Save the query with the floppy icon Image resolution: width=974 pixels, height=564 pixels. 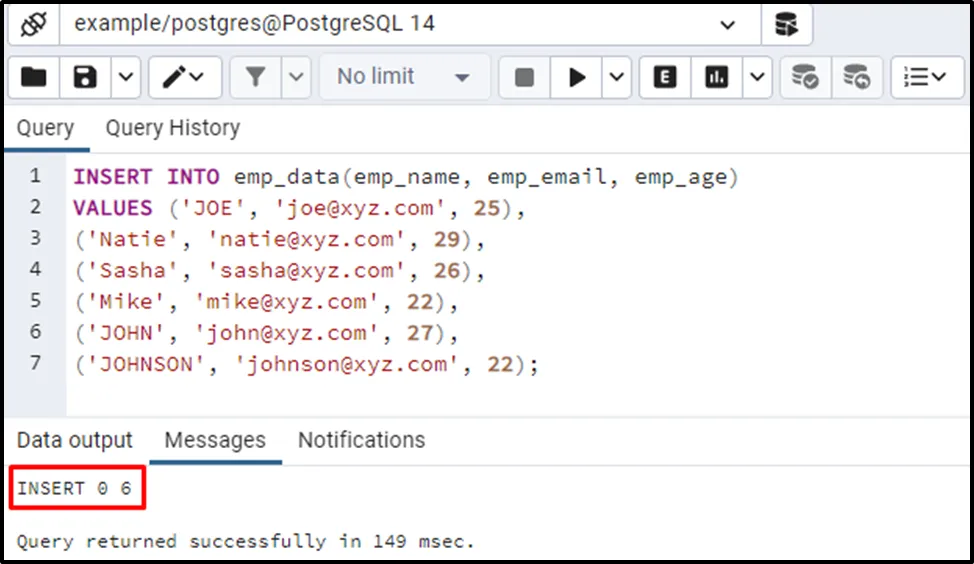pyautogui.click(x=85, y=77)
